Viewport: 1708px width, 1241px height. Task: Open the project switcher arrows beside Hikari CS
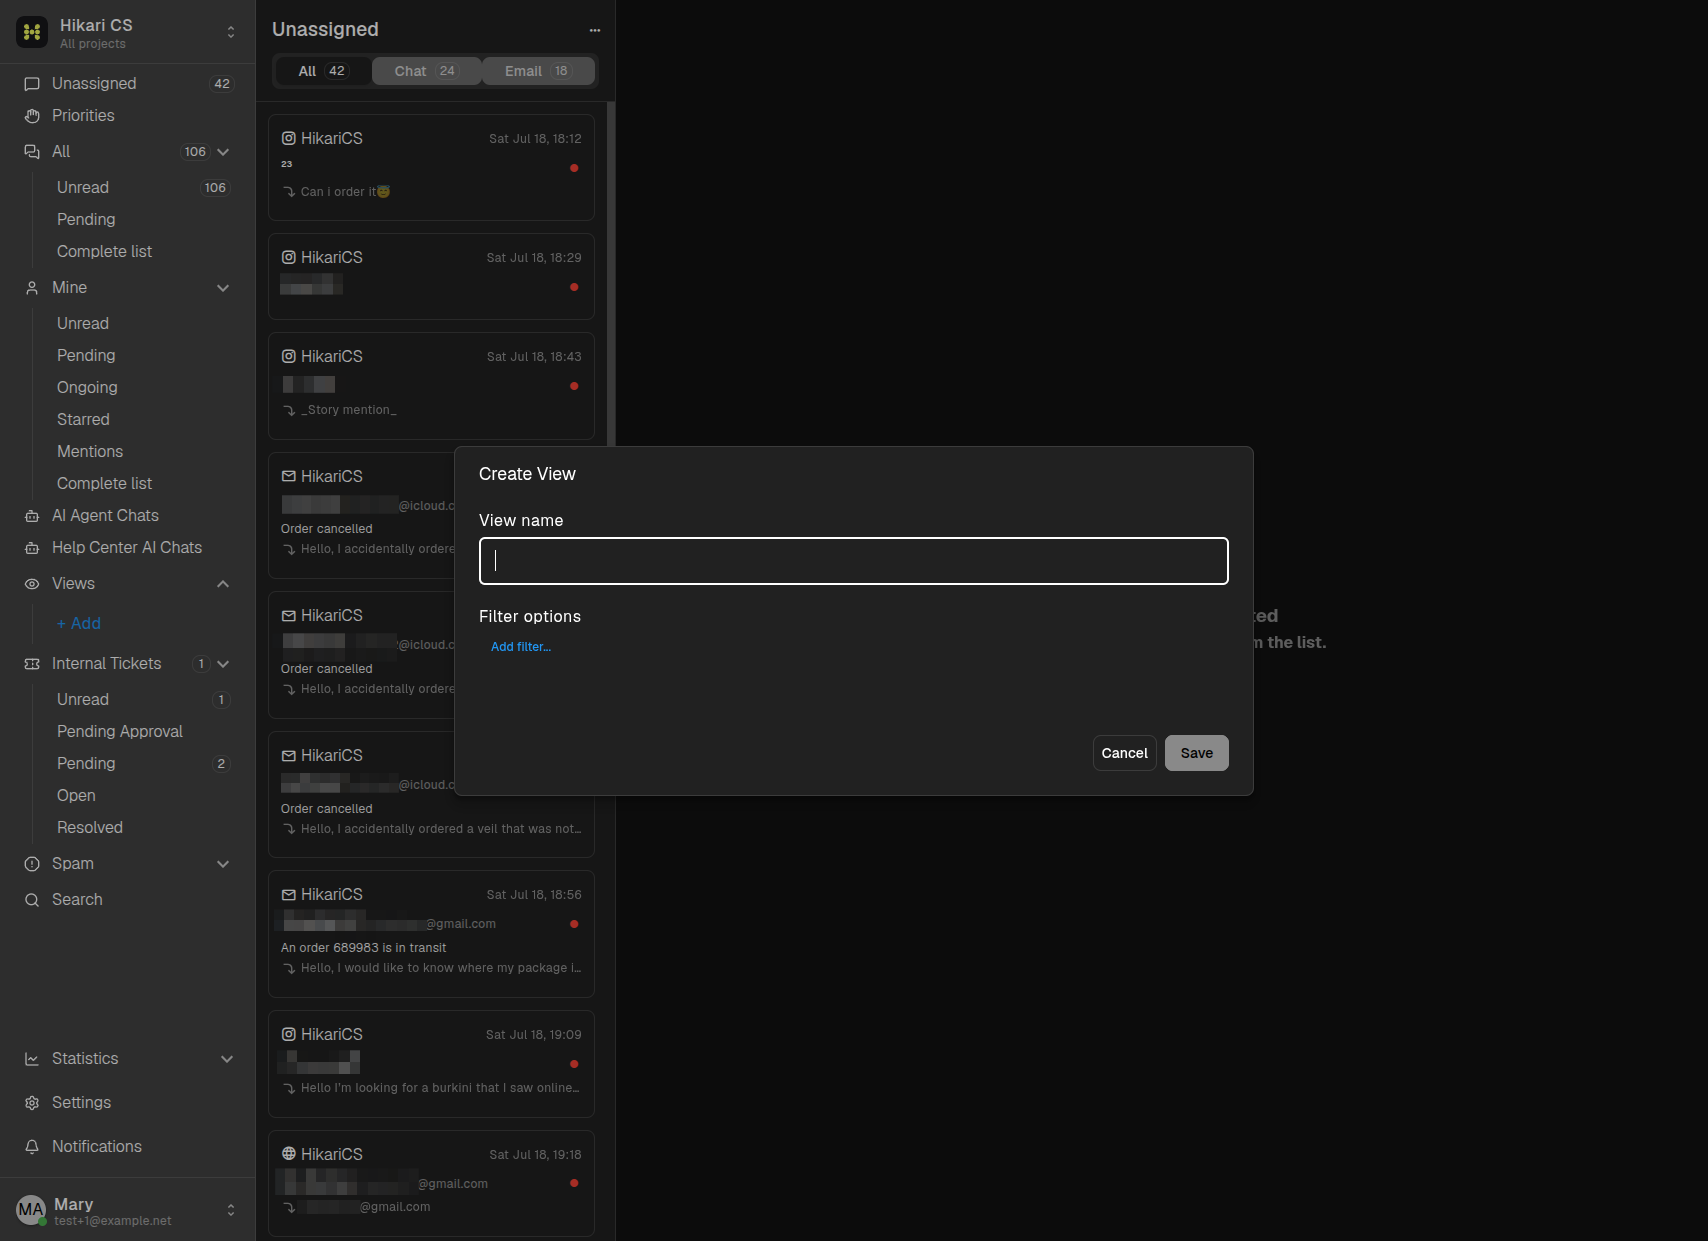tap(231, 32)
